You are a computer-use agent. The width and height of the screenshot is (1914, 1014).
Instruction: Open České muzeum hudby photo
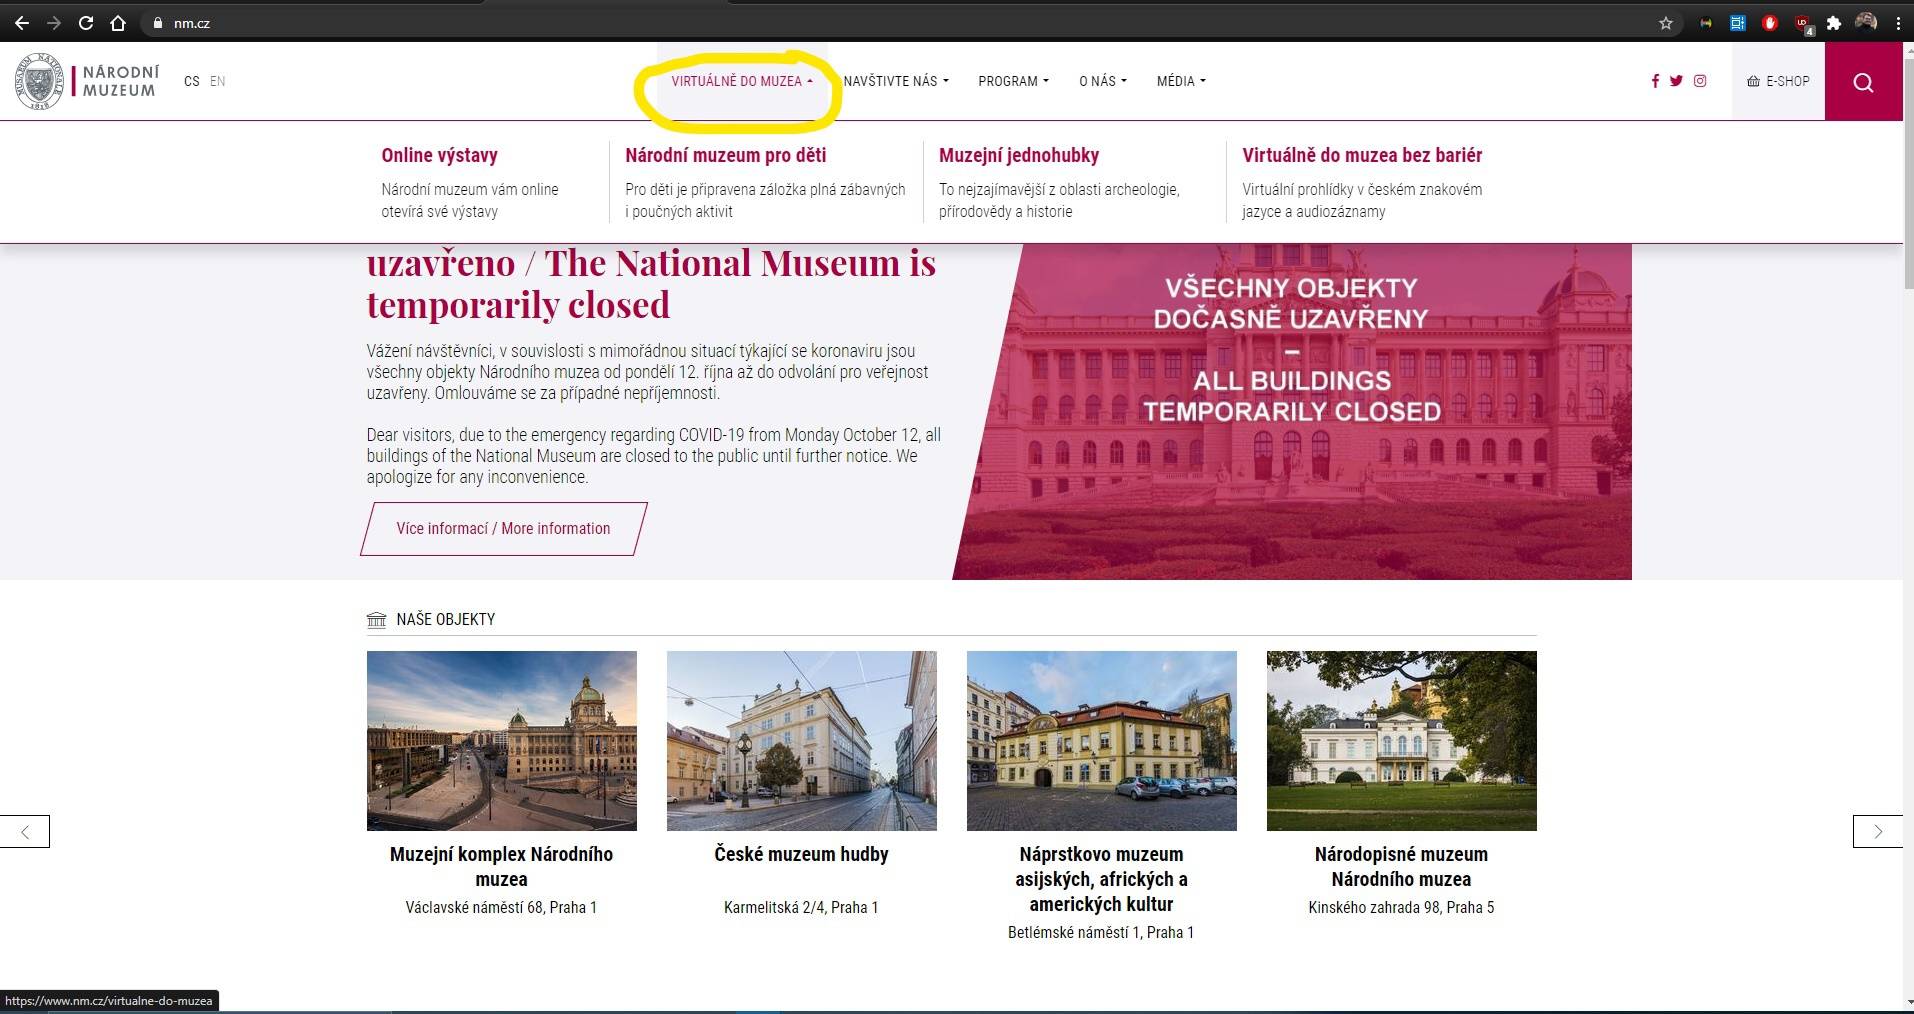pyautogui.click(x=801, y=740)
